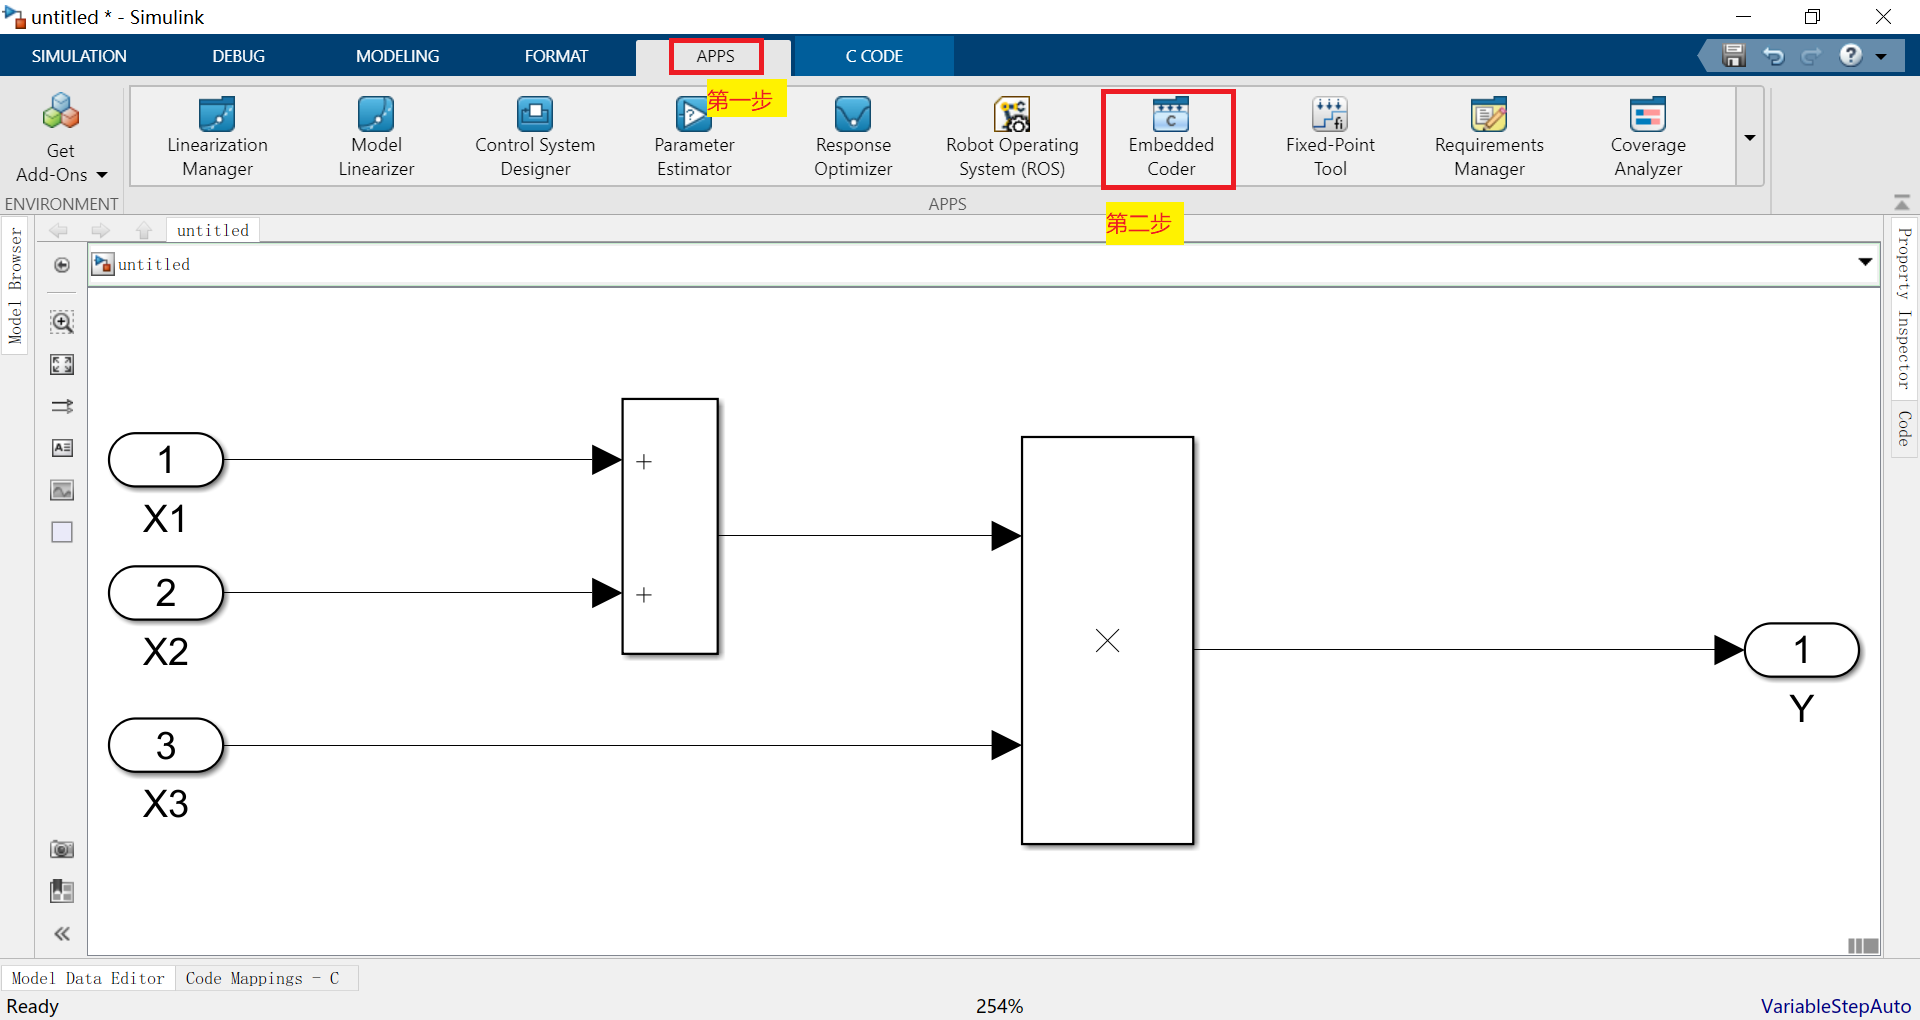1920x1020 pixels.
Task: Select the Zoom tool in the palette
Action: [x=62, y=322]
